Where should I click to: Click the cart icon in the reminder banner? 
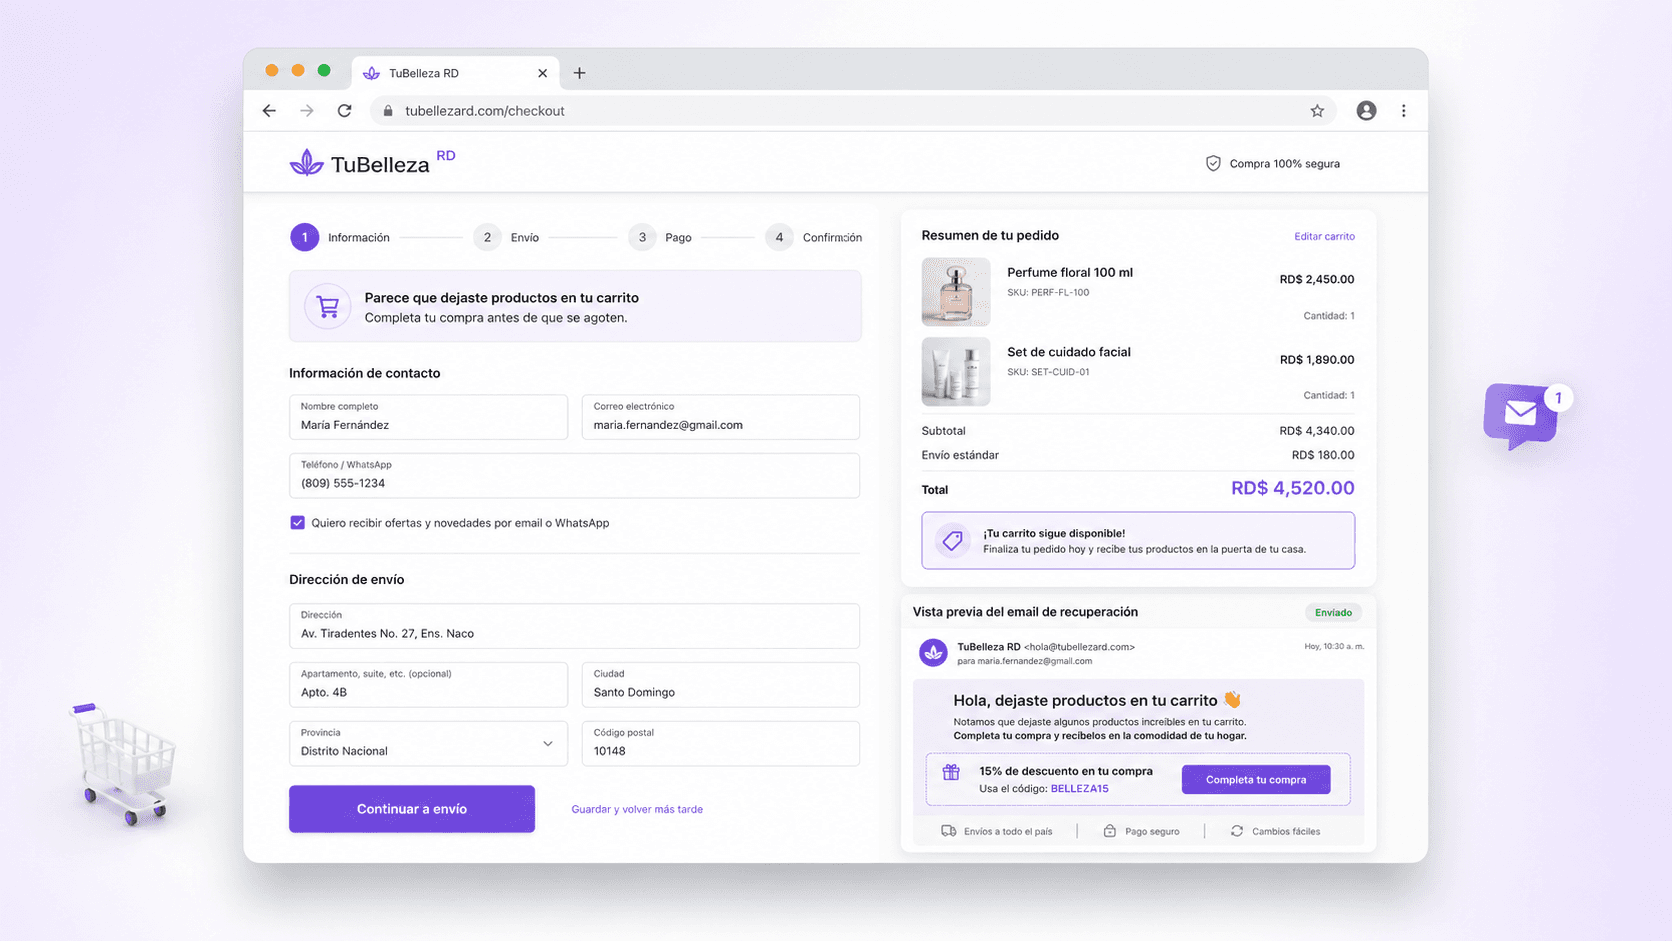pyautogui.click(x=328, y=306)
